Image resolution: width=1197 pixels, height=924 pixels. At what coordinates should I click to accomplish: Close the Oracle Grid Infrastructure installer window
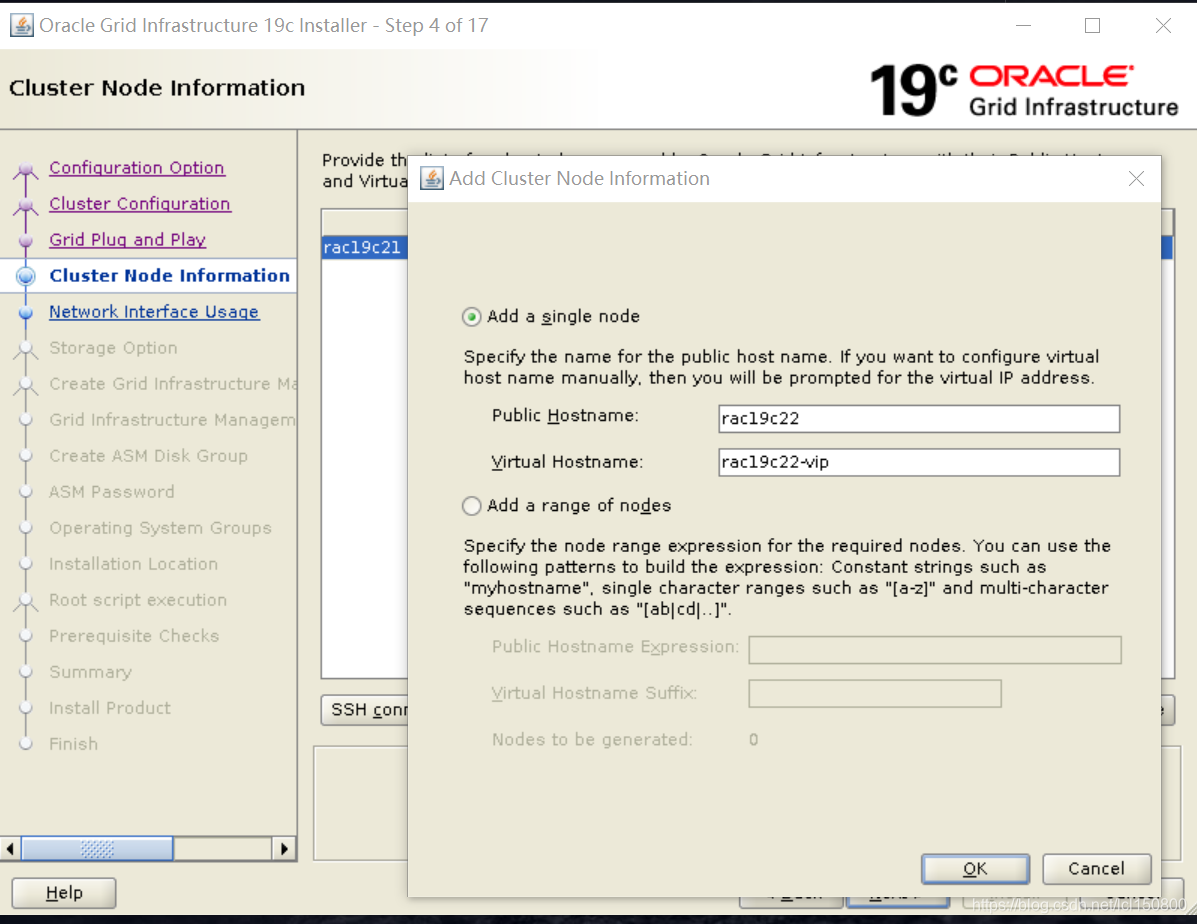[x=1163, y=25]
